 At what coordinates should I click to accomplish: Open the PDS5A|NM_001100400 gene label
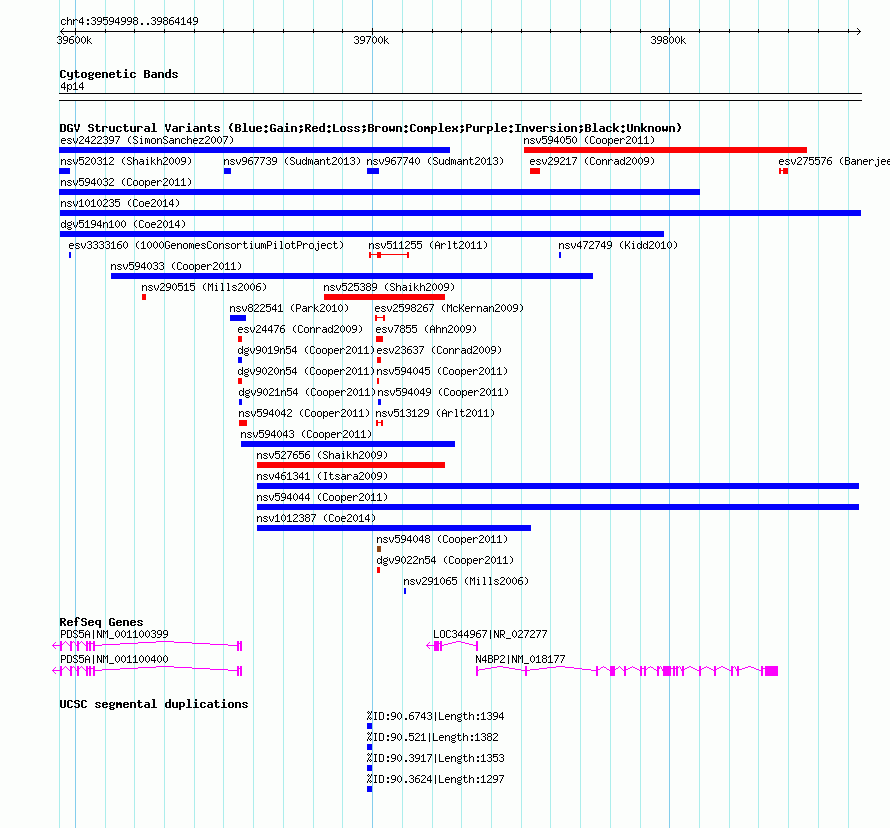pyautogui.click(x=114, y=659)
